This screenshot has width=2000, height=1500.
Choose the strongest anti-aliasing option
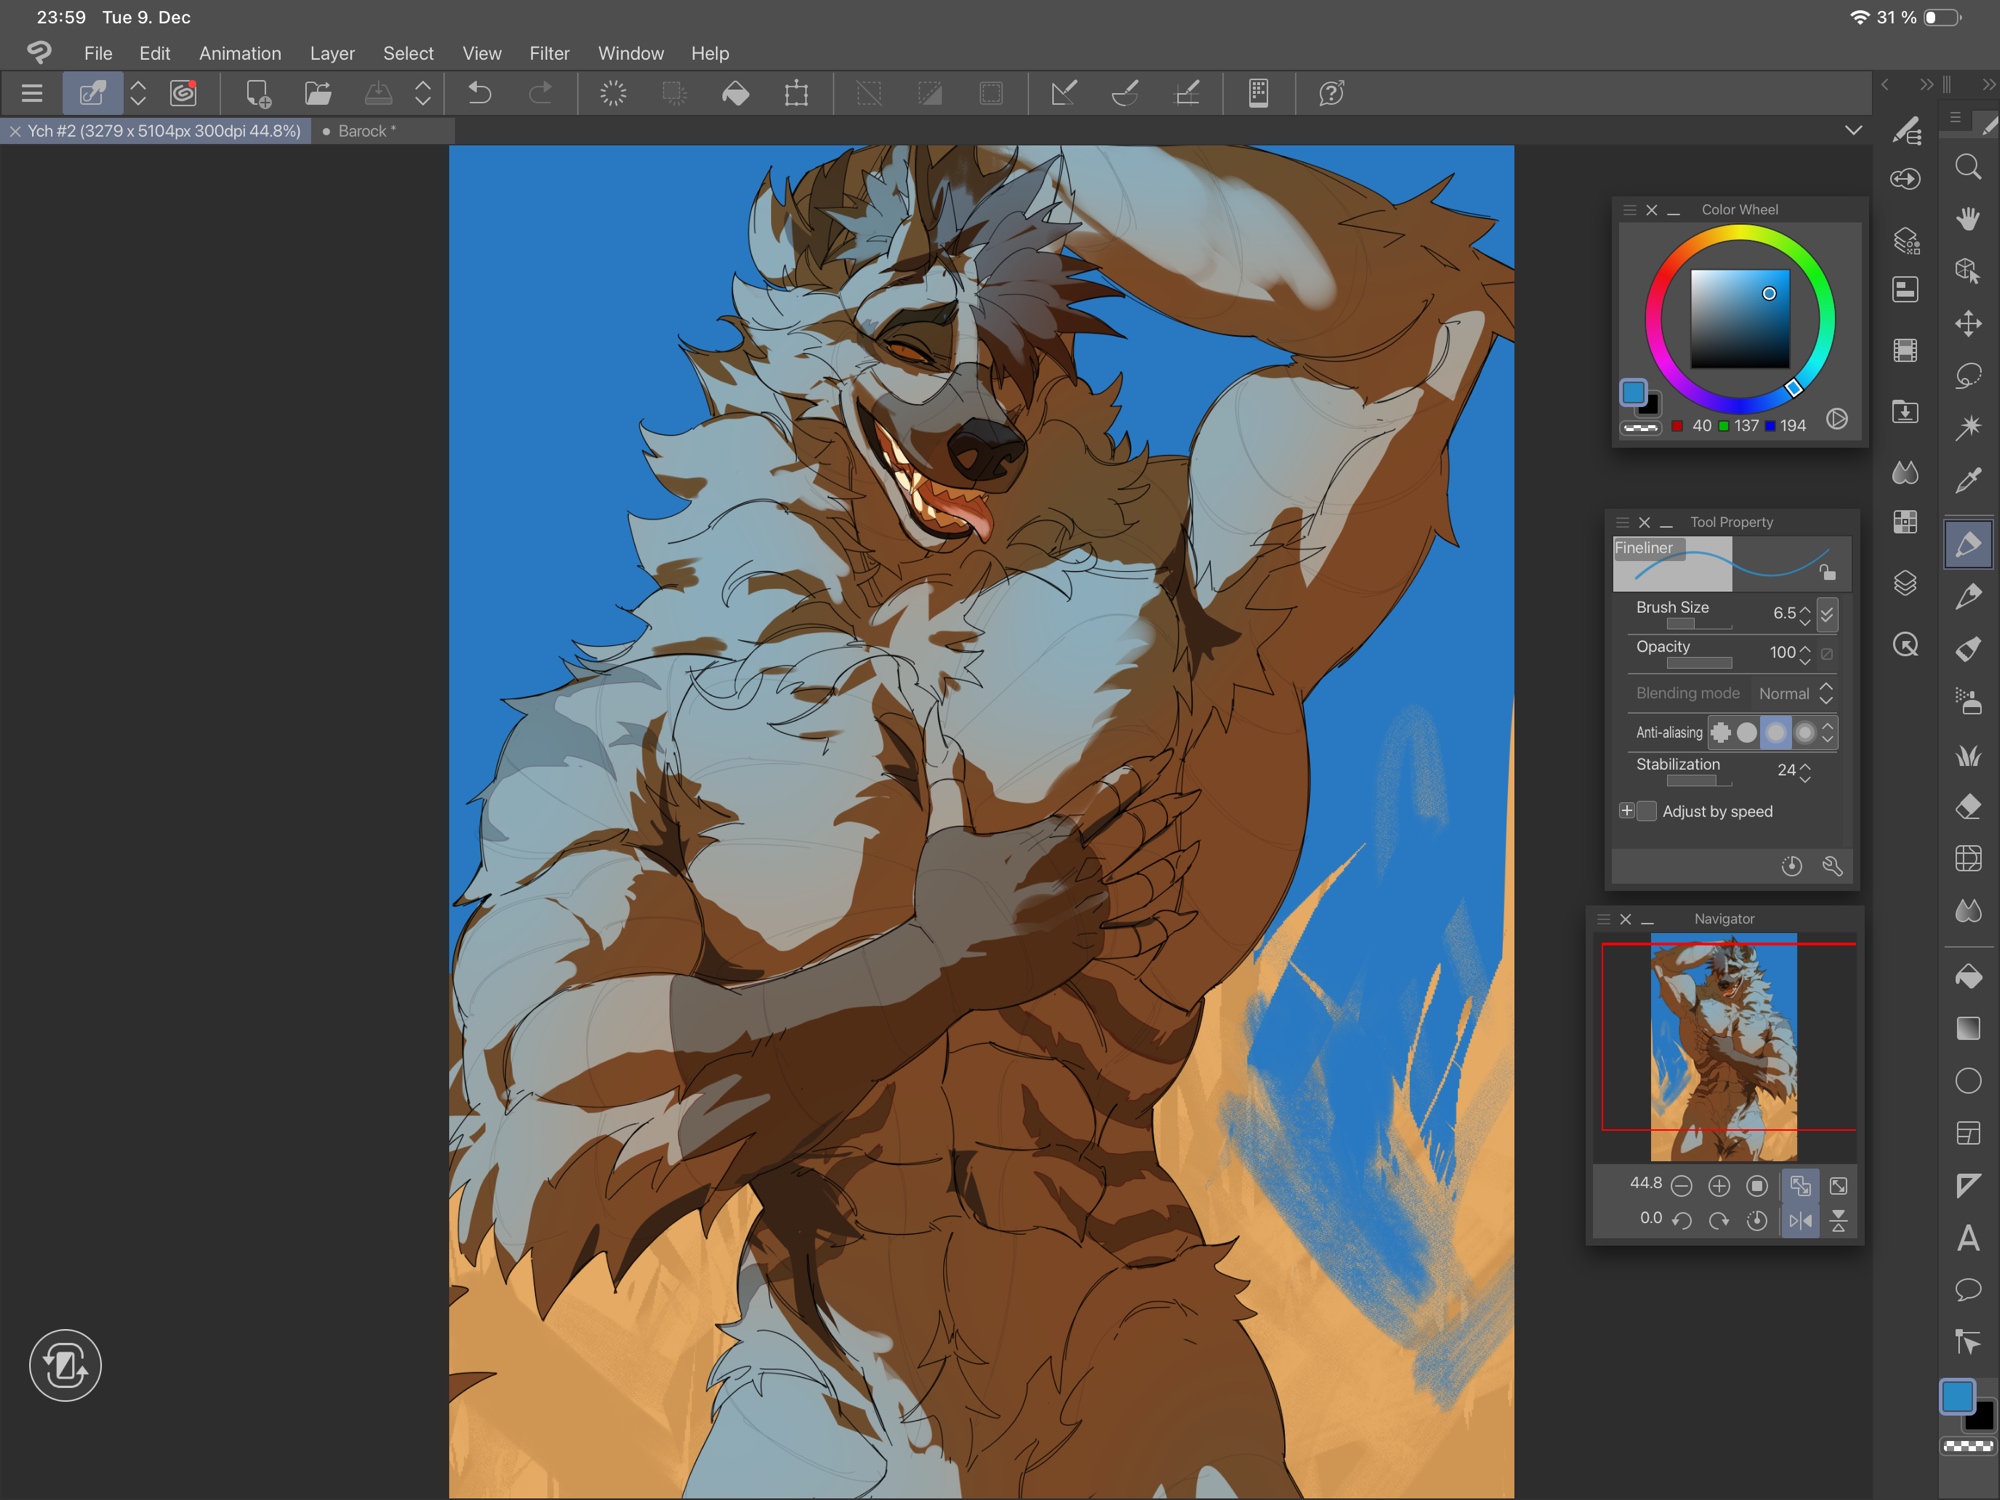[1805, 733]
